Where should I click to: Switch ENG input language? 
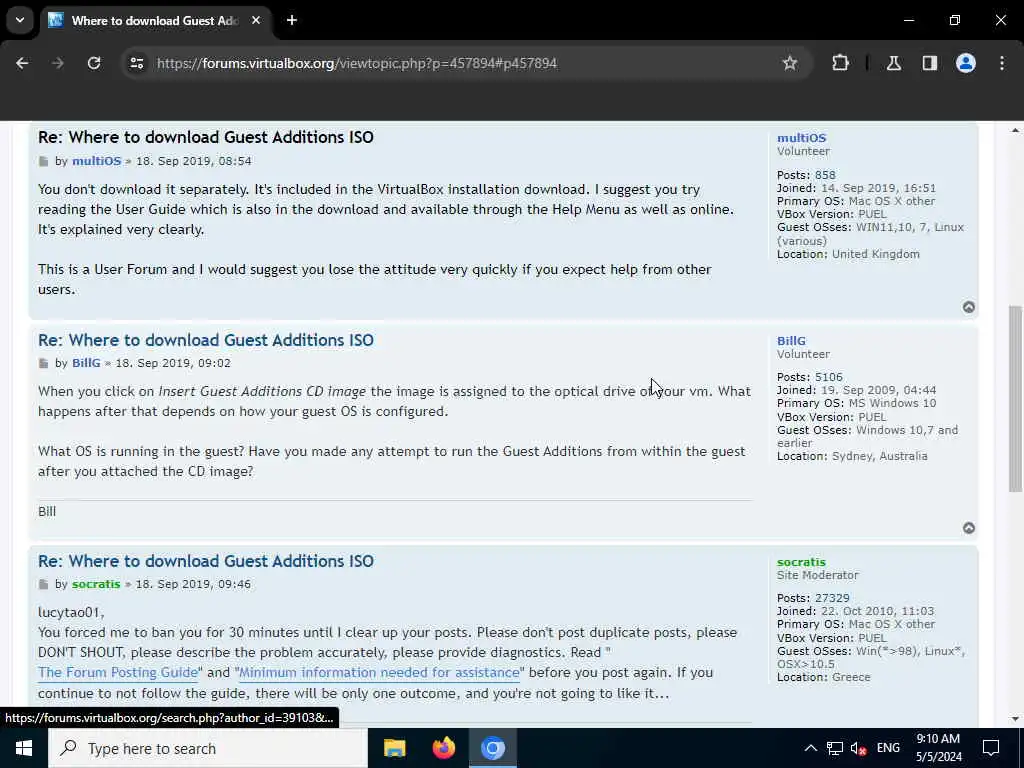[x=888, y=748]
